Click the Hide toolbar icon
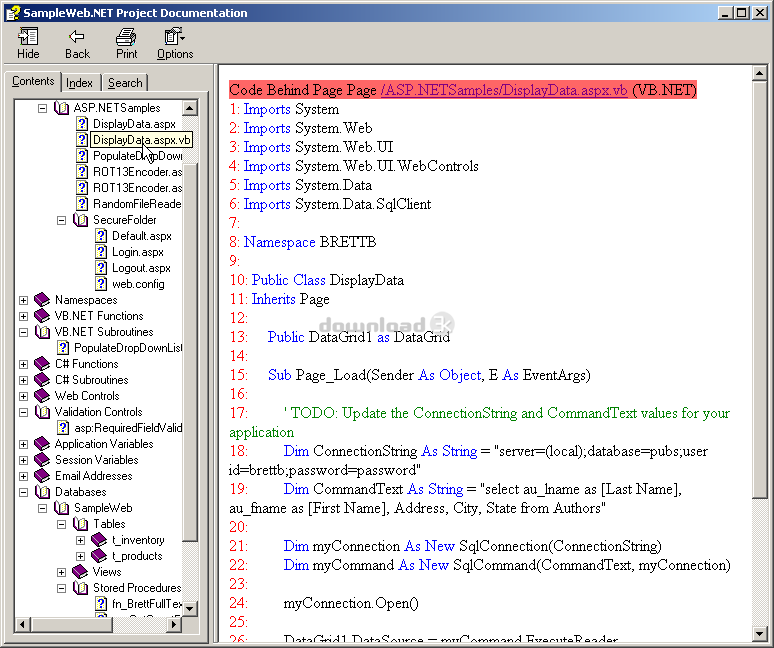Image resolution: width=774 pixels, height=648 pixels. tap(28, 37)
